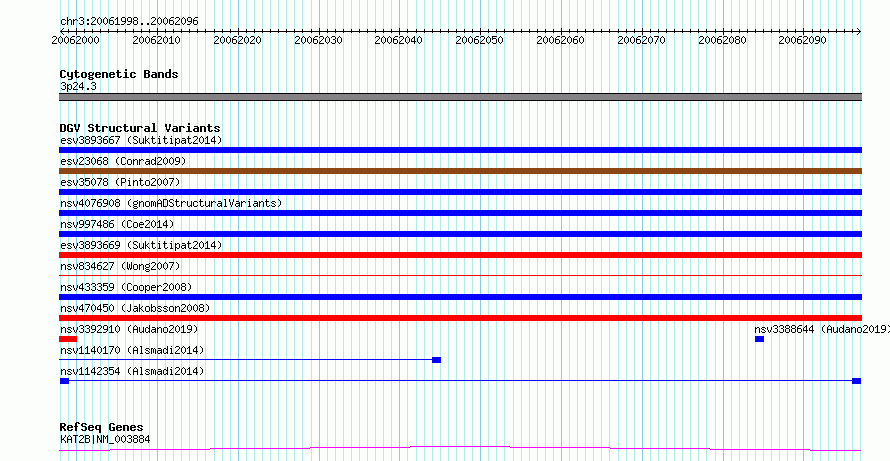
Task: Open nsv433359 (Cooper2008) variant label
Action: click(126, 287)
